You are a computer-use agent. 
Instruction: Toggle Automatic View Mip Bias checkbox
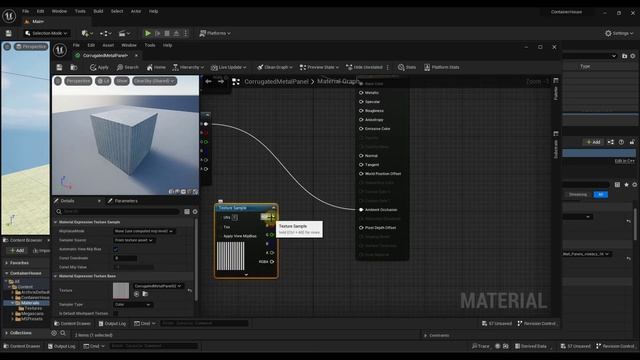[116, 249]
